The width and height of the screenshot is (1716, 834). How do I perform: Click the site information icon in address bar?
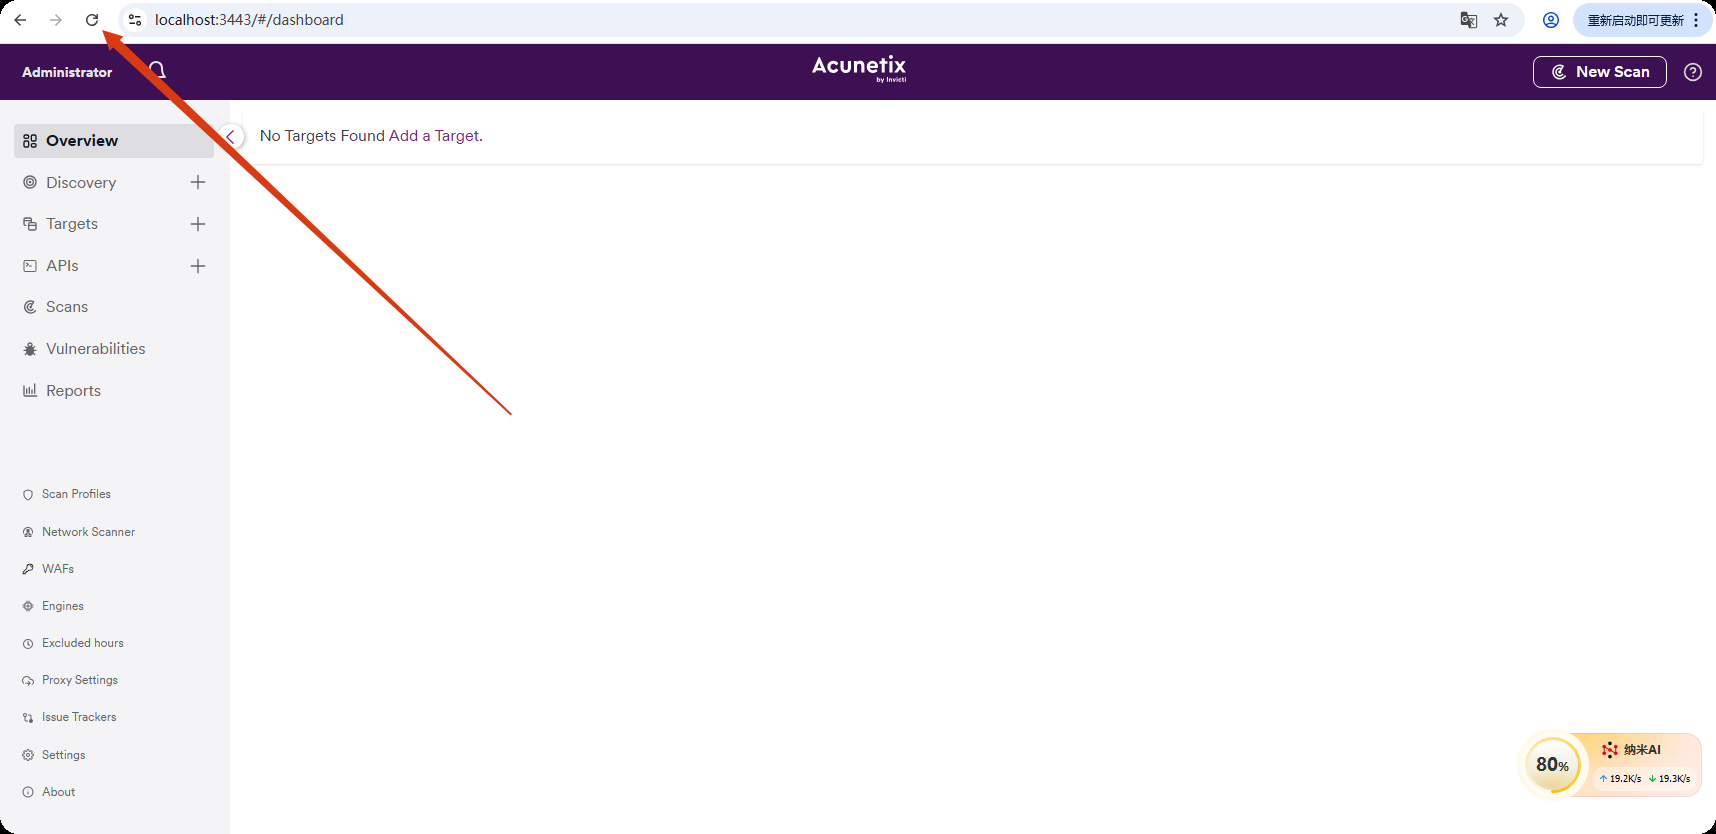click(x=135, y=20)
